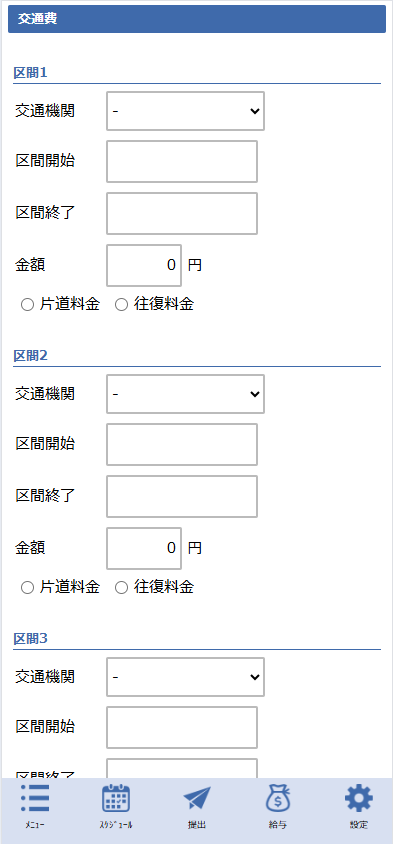Viewport: 393px width, 844px height.
Task: Click 区間開始 field in 区間2
Action: coord(182,445)
